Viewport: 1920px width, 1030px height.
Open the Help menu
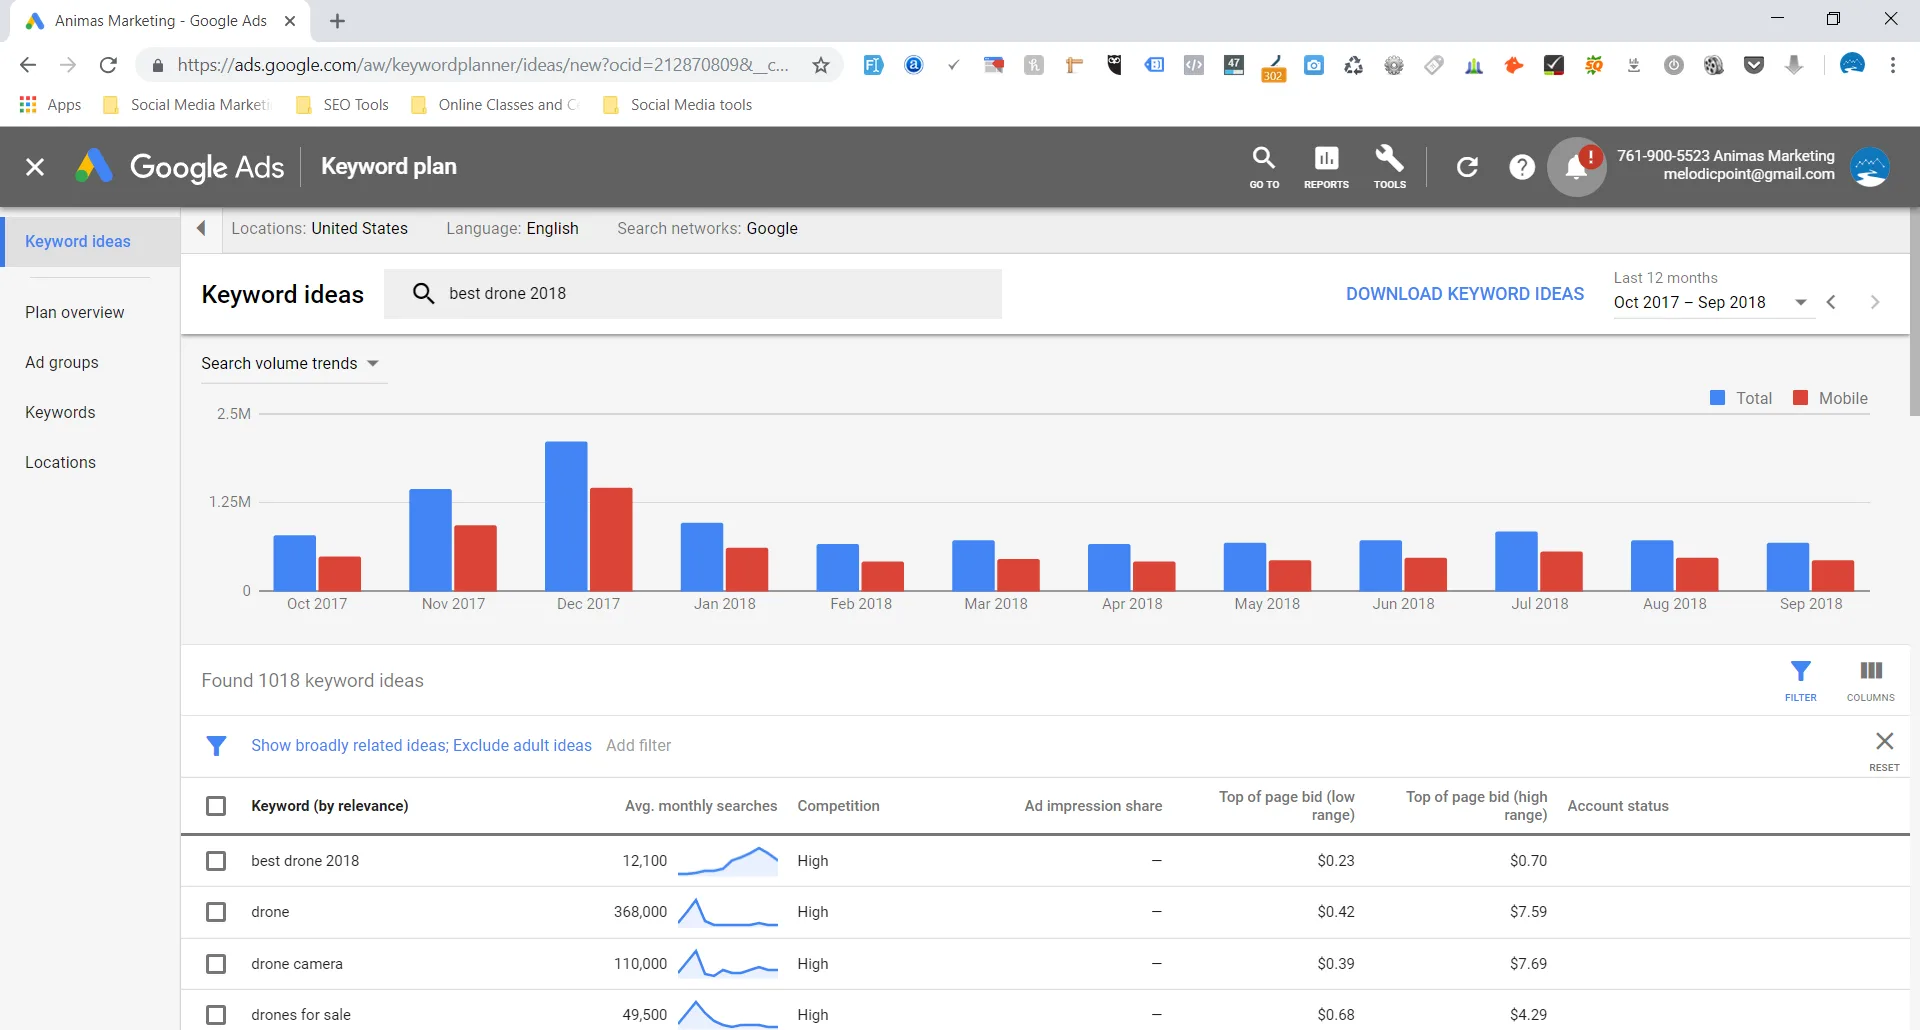pyautogui.click(x=1521, y=166)
